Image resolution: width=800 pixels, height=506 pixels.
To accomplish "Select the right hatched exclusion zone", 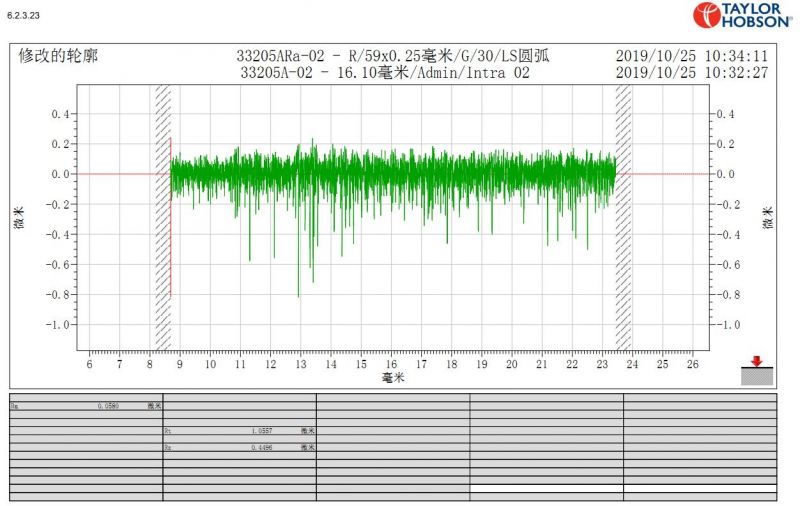I will tap(623, 217).
